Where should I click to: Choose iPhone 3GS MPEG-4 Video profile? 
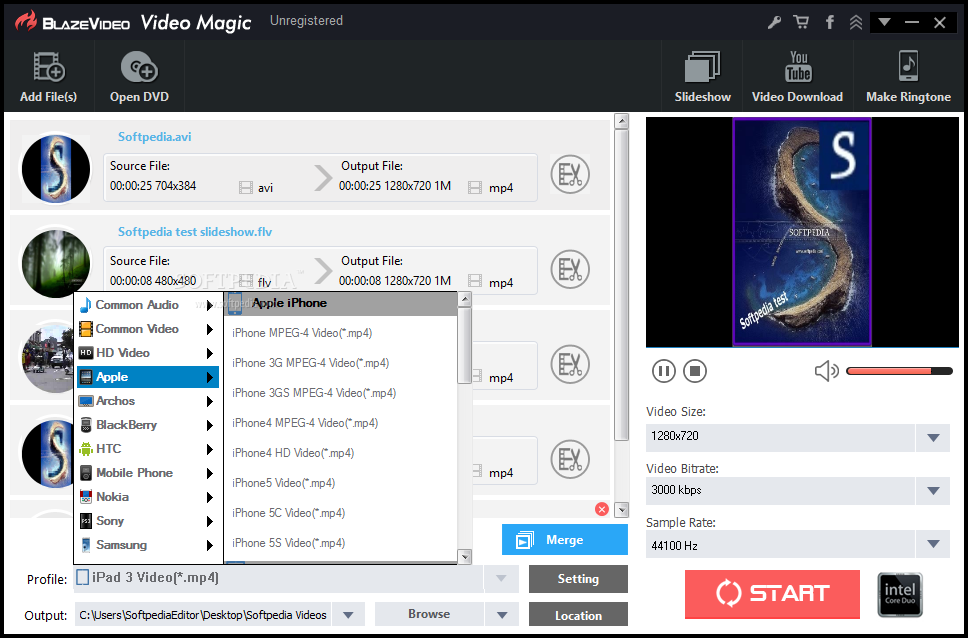[341, 393]
